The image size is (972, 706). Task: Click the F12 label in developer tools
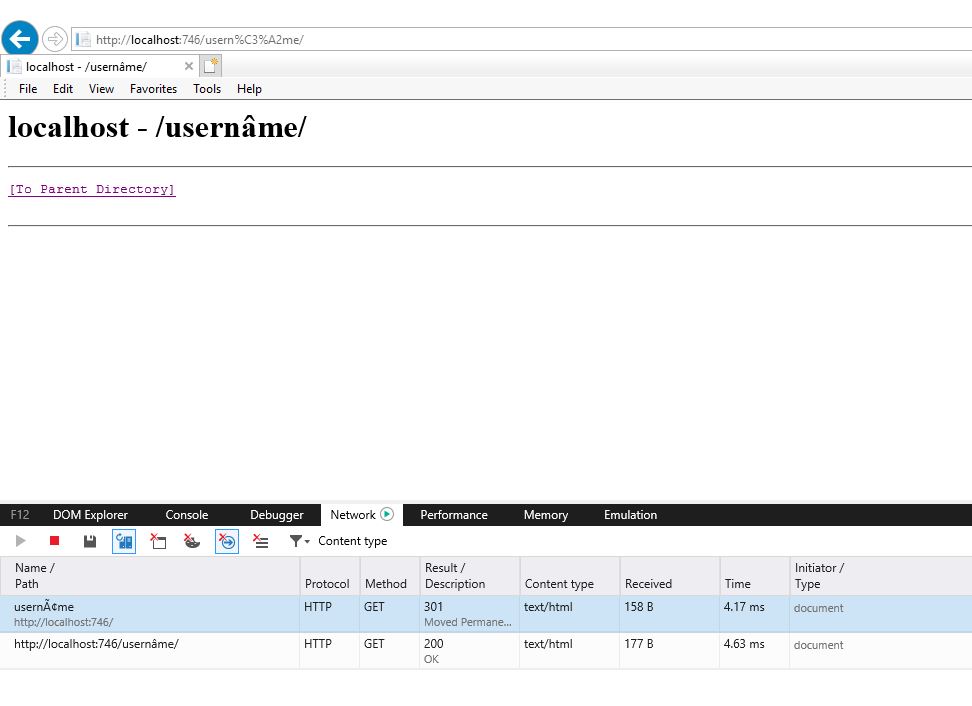20,514
